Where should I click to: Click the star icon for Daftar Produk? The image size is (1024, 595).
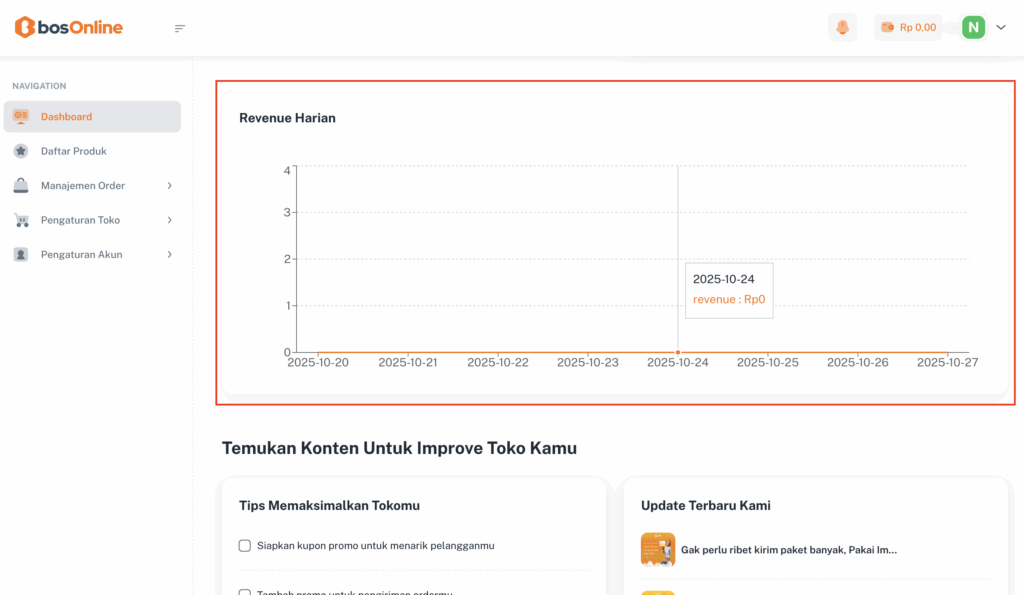pos(21,151)
